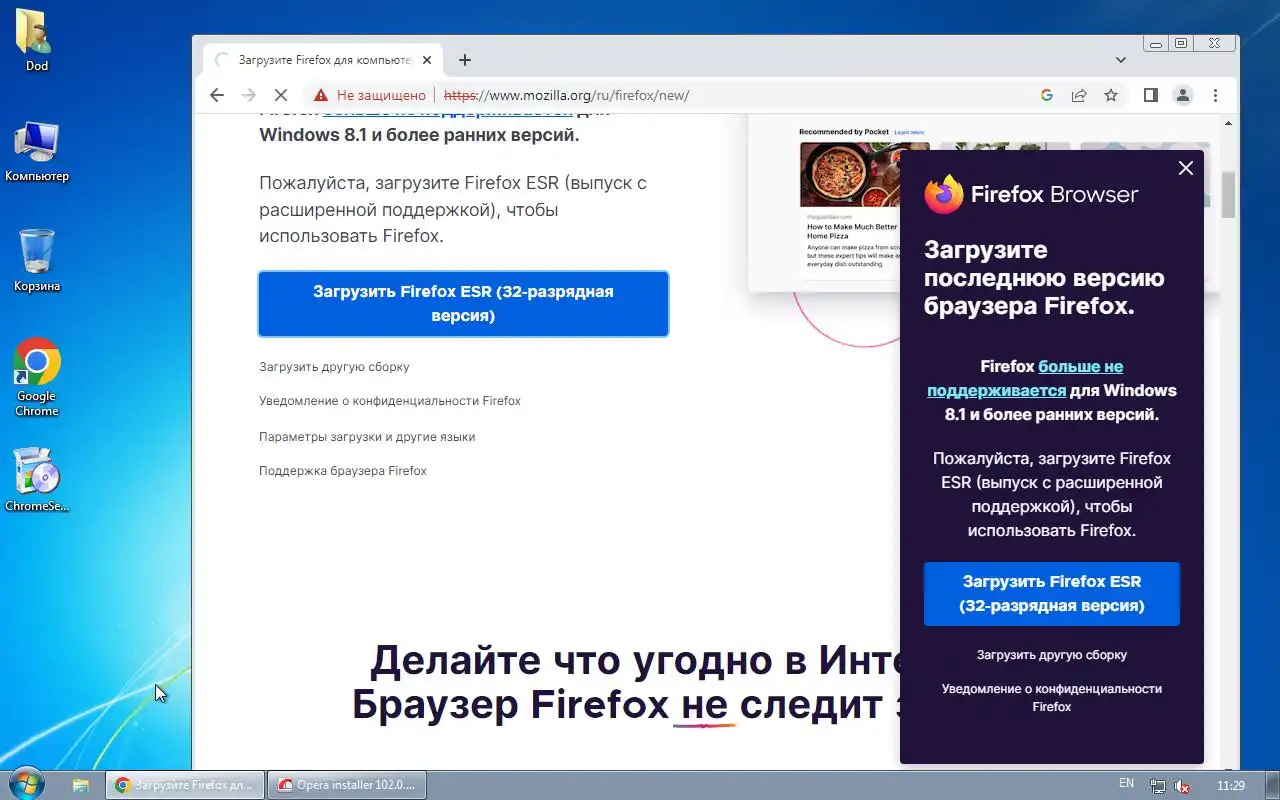Open the Windows Start button
This screenshot has height=800, width=1280.
pyautogui.click(x=25, y=784)
